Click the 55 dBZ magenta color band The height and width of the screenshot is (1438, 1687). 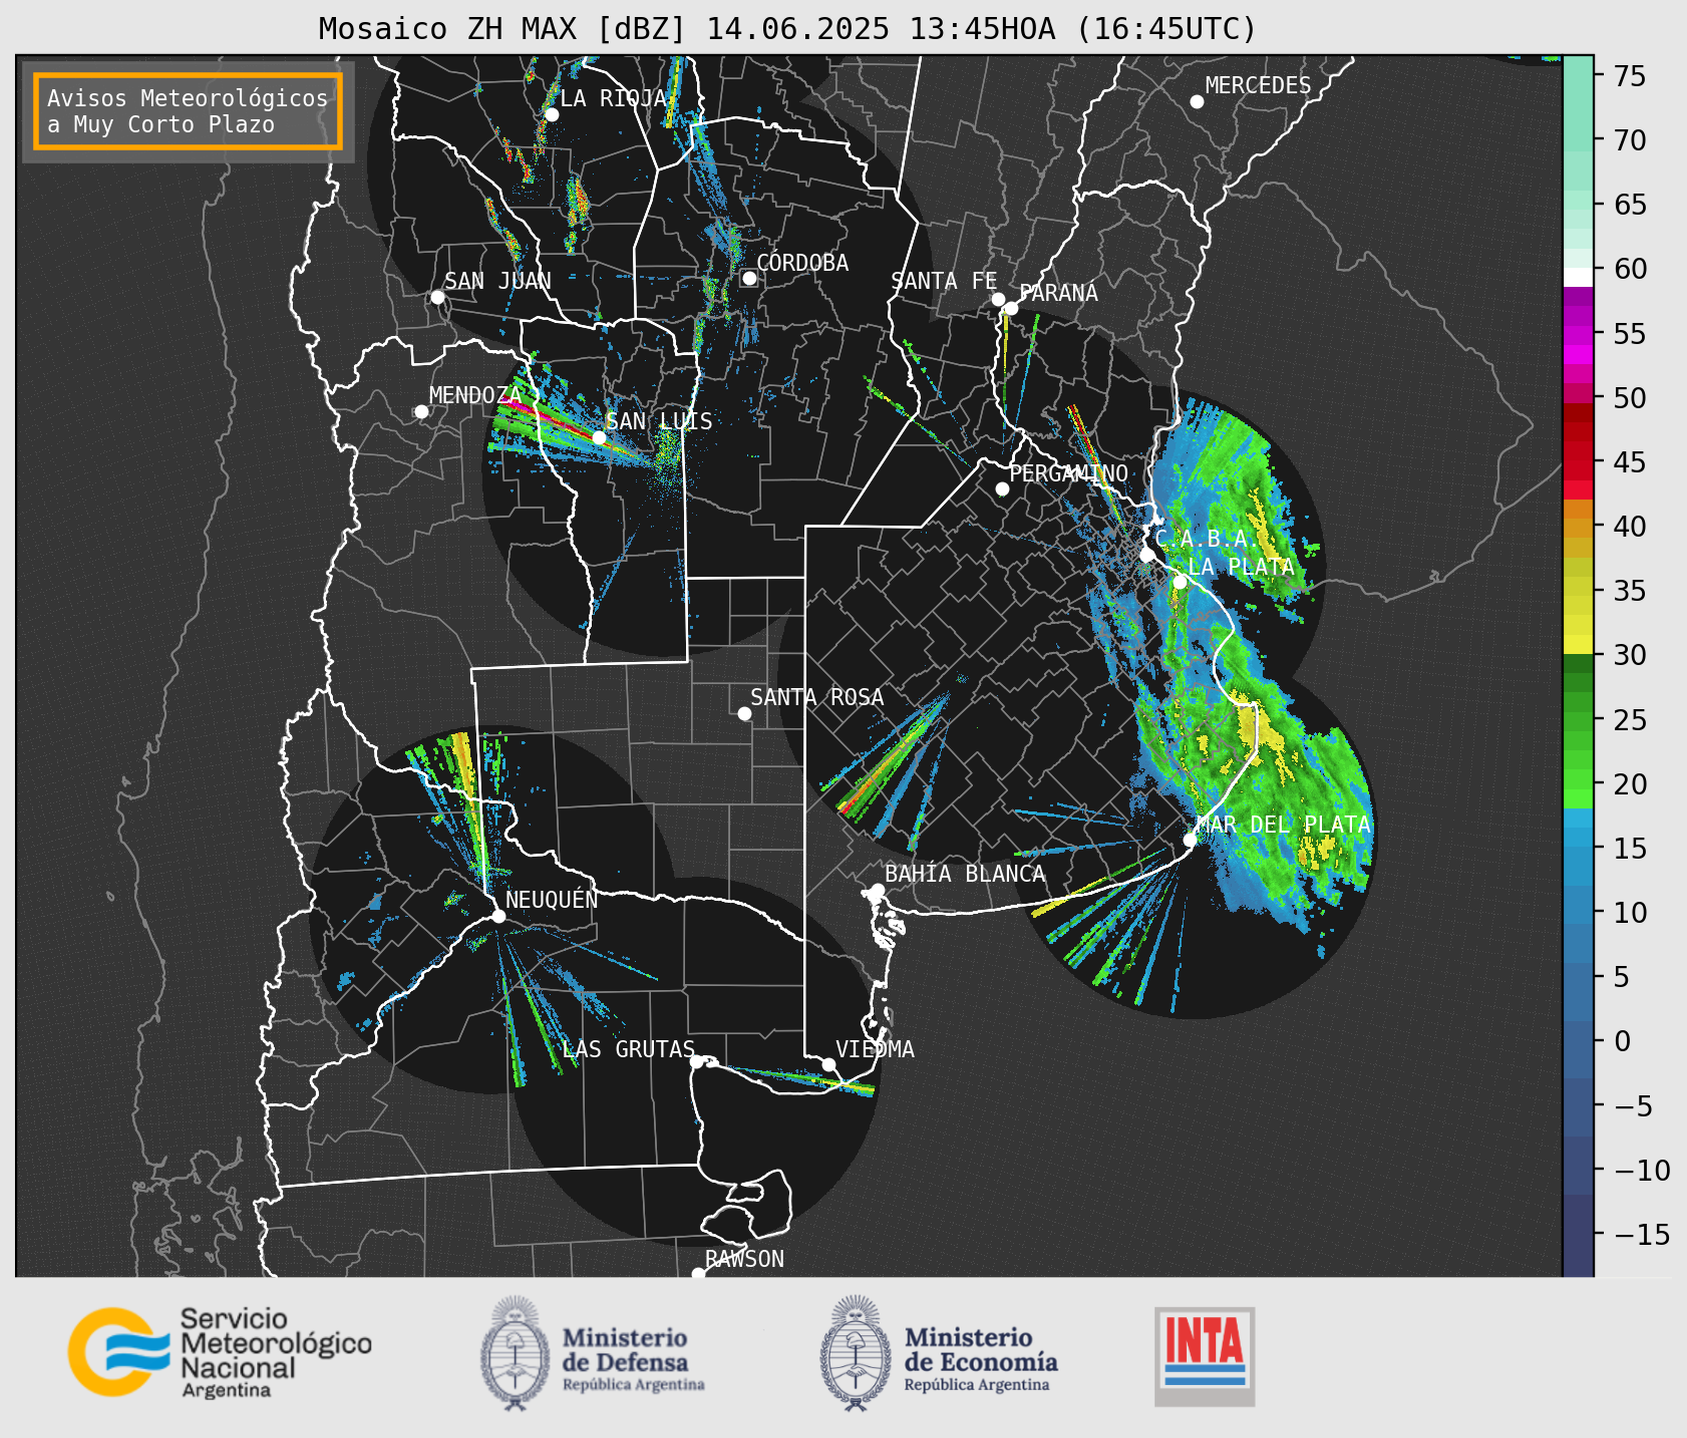(1578, 333)
